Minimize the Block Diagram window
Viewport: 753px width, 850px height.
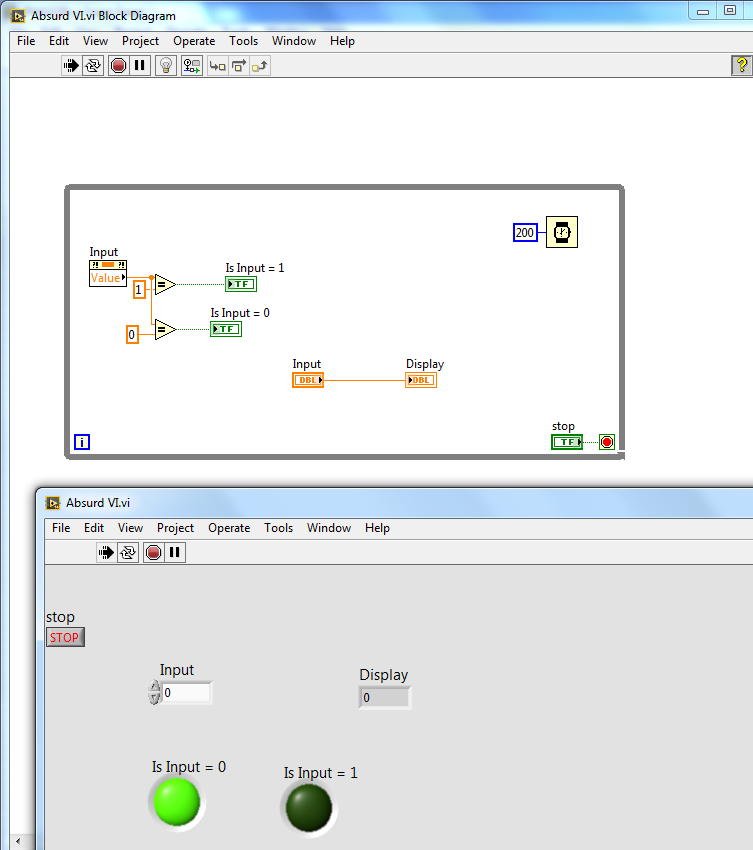click(x=703, y=11)
